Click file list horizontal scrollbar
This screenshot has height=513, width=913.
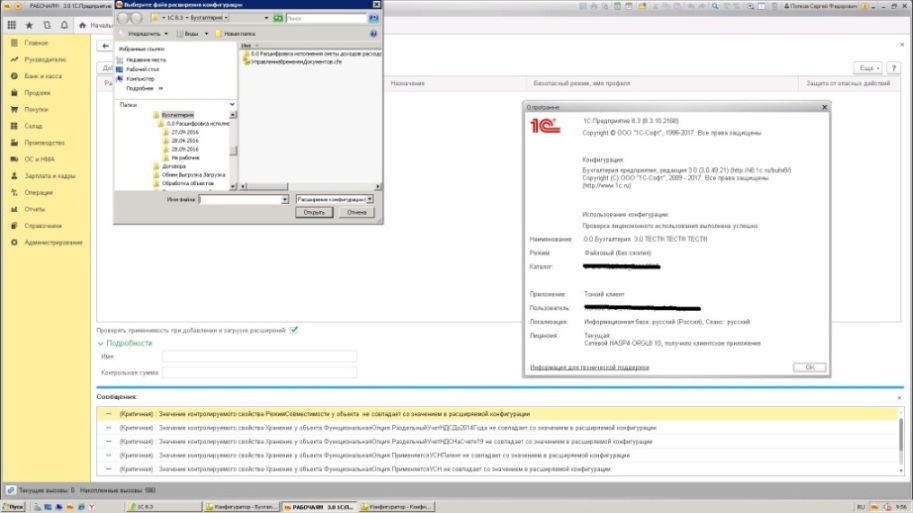coord(310,186)
